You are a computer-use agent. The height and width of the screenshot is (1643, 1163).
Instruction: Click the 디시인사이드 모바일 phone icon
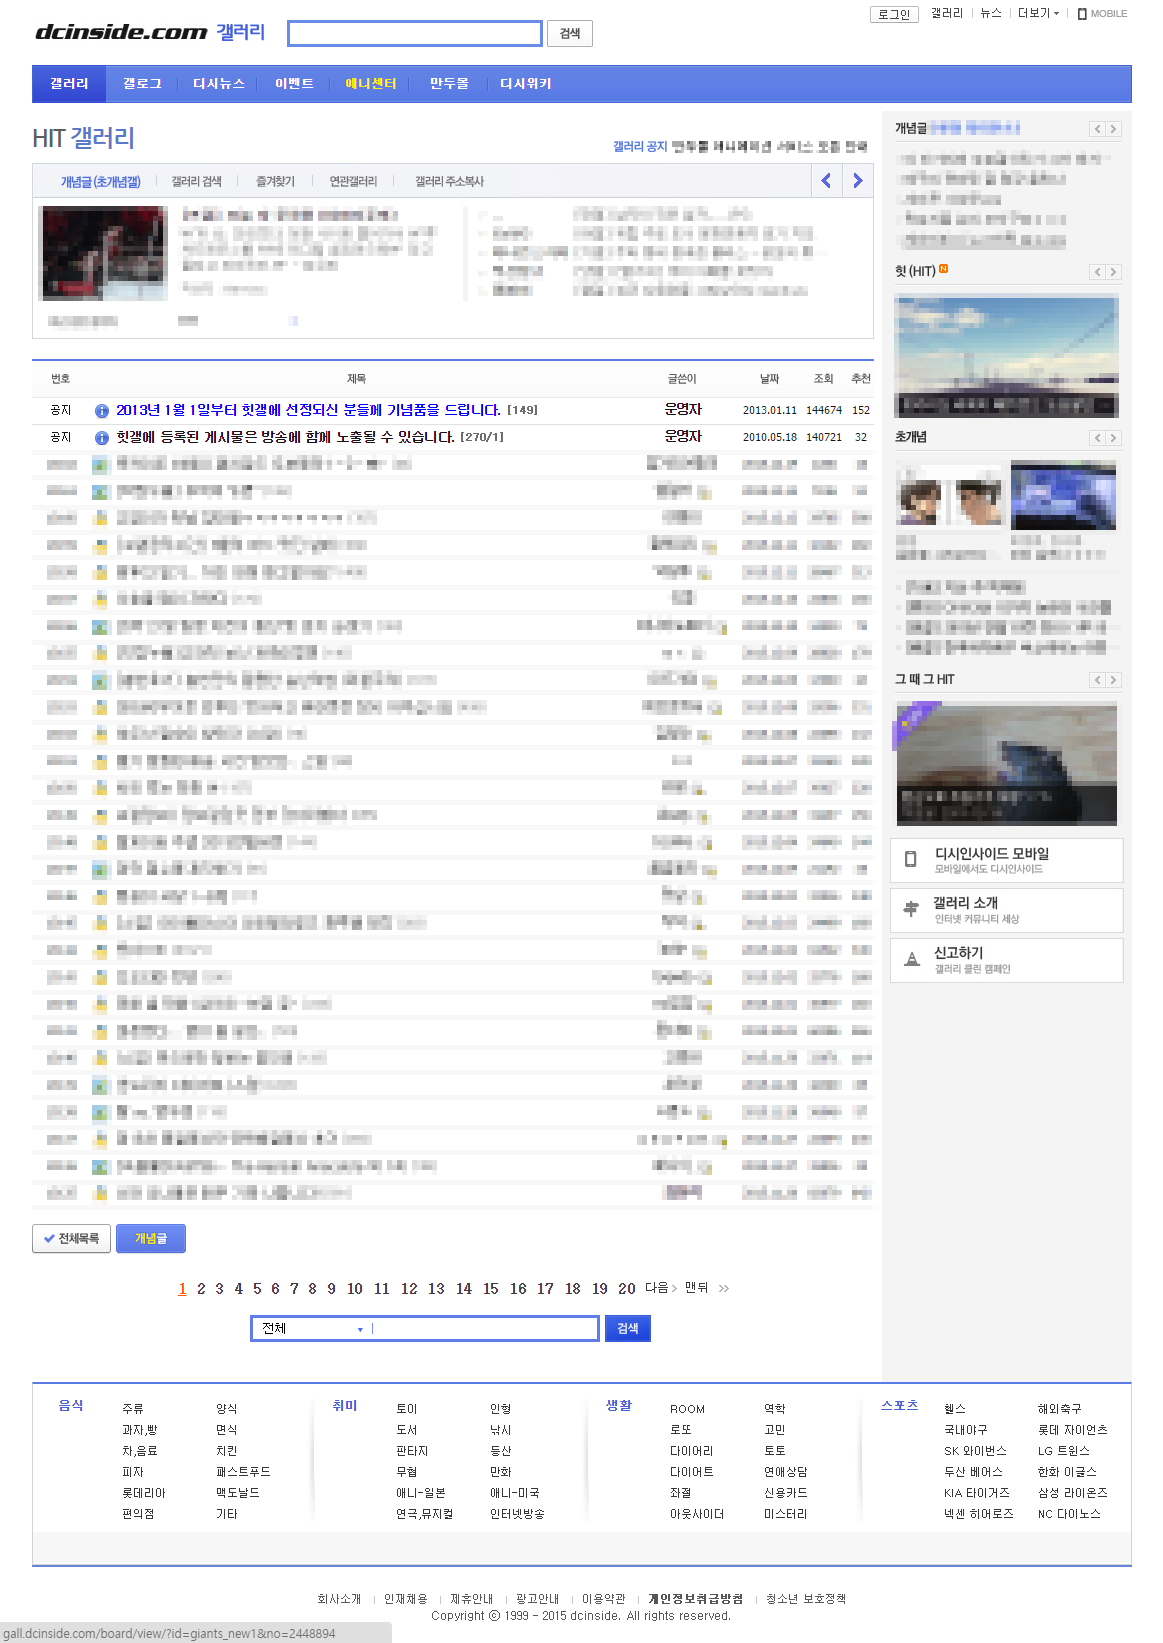911,860
